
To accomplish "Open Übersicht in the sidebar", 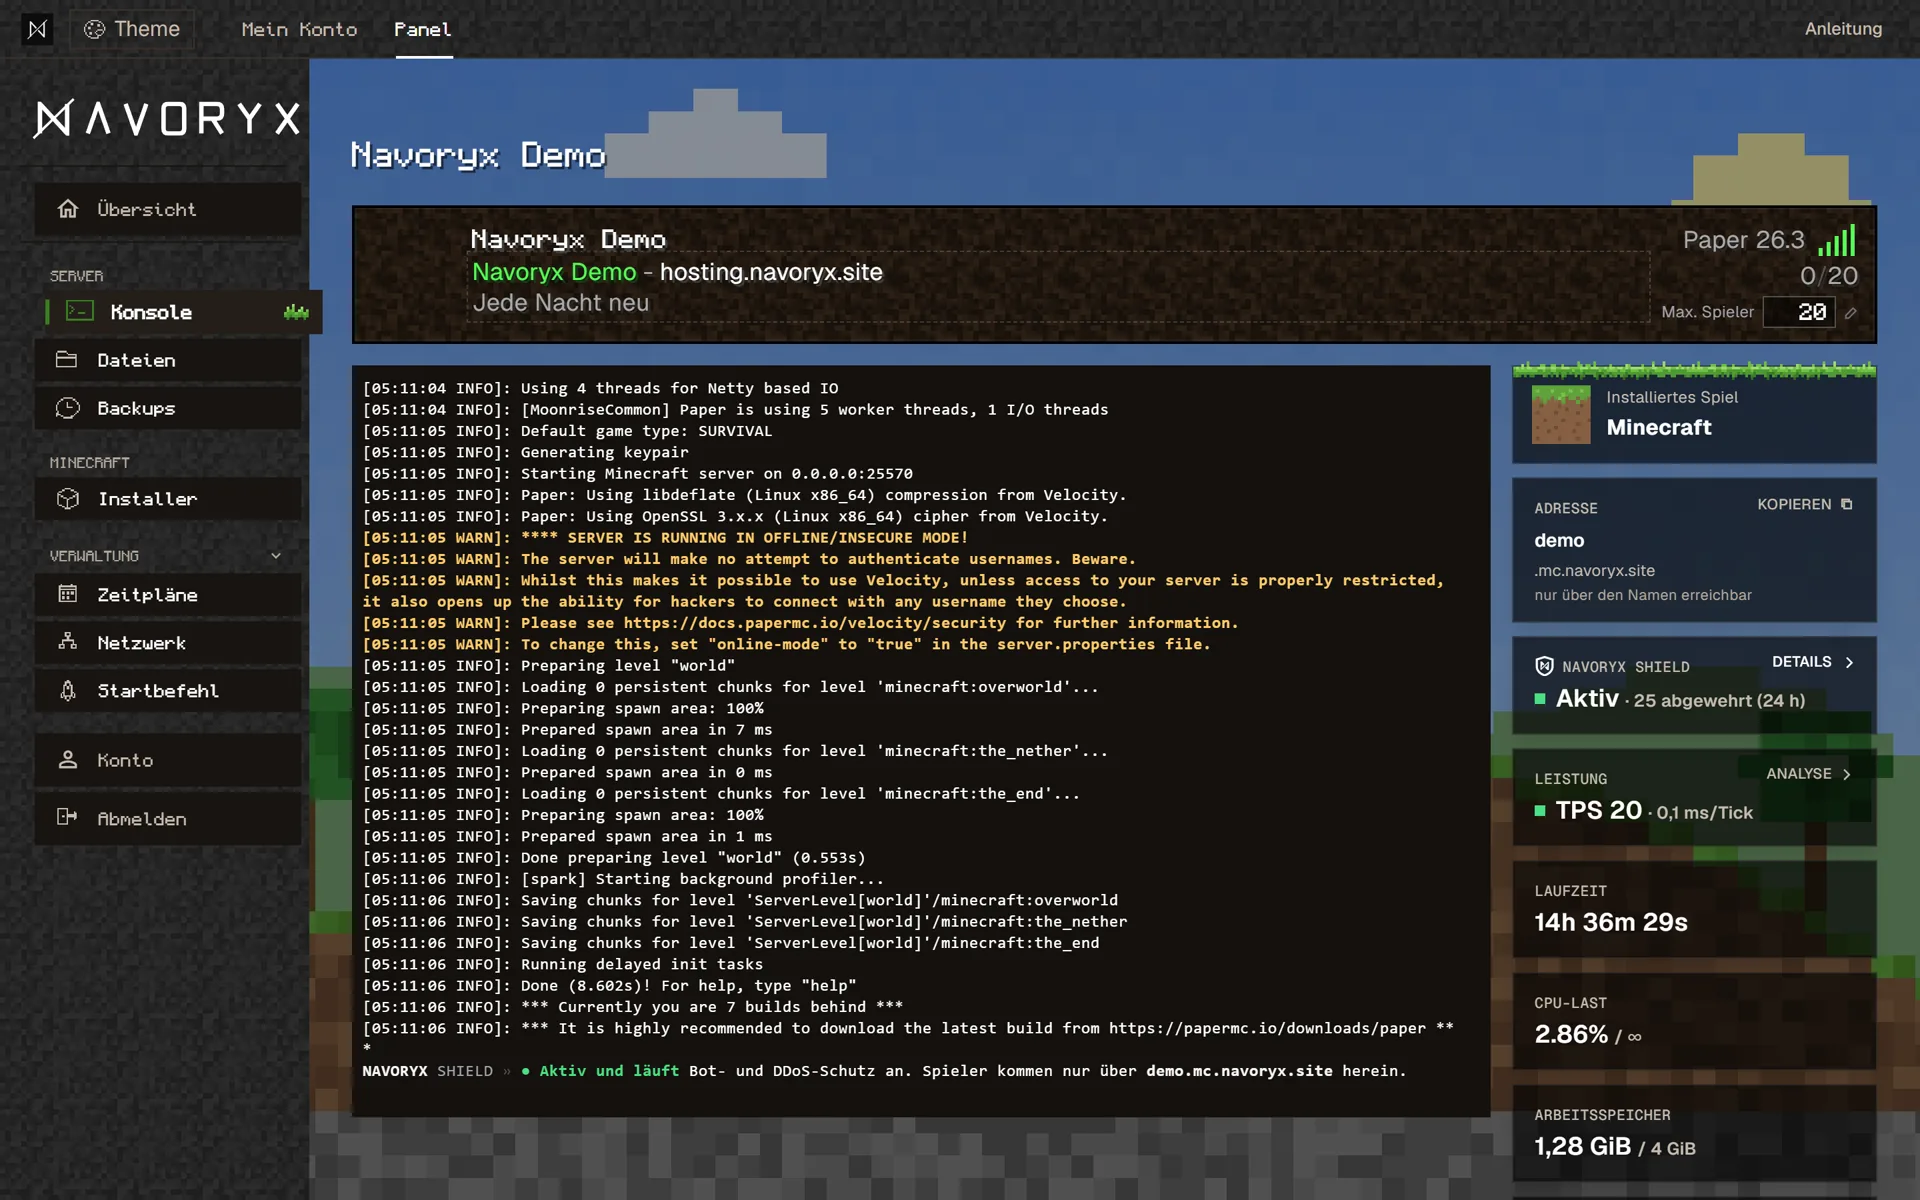I will [x=168, y=209].
